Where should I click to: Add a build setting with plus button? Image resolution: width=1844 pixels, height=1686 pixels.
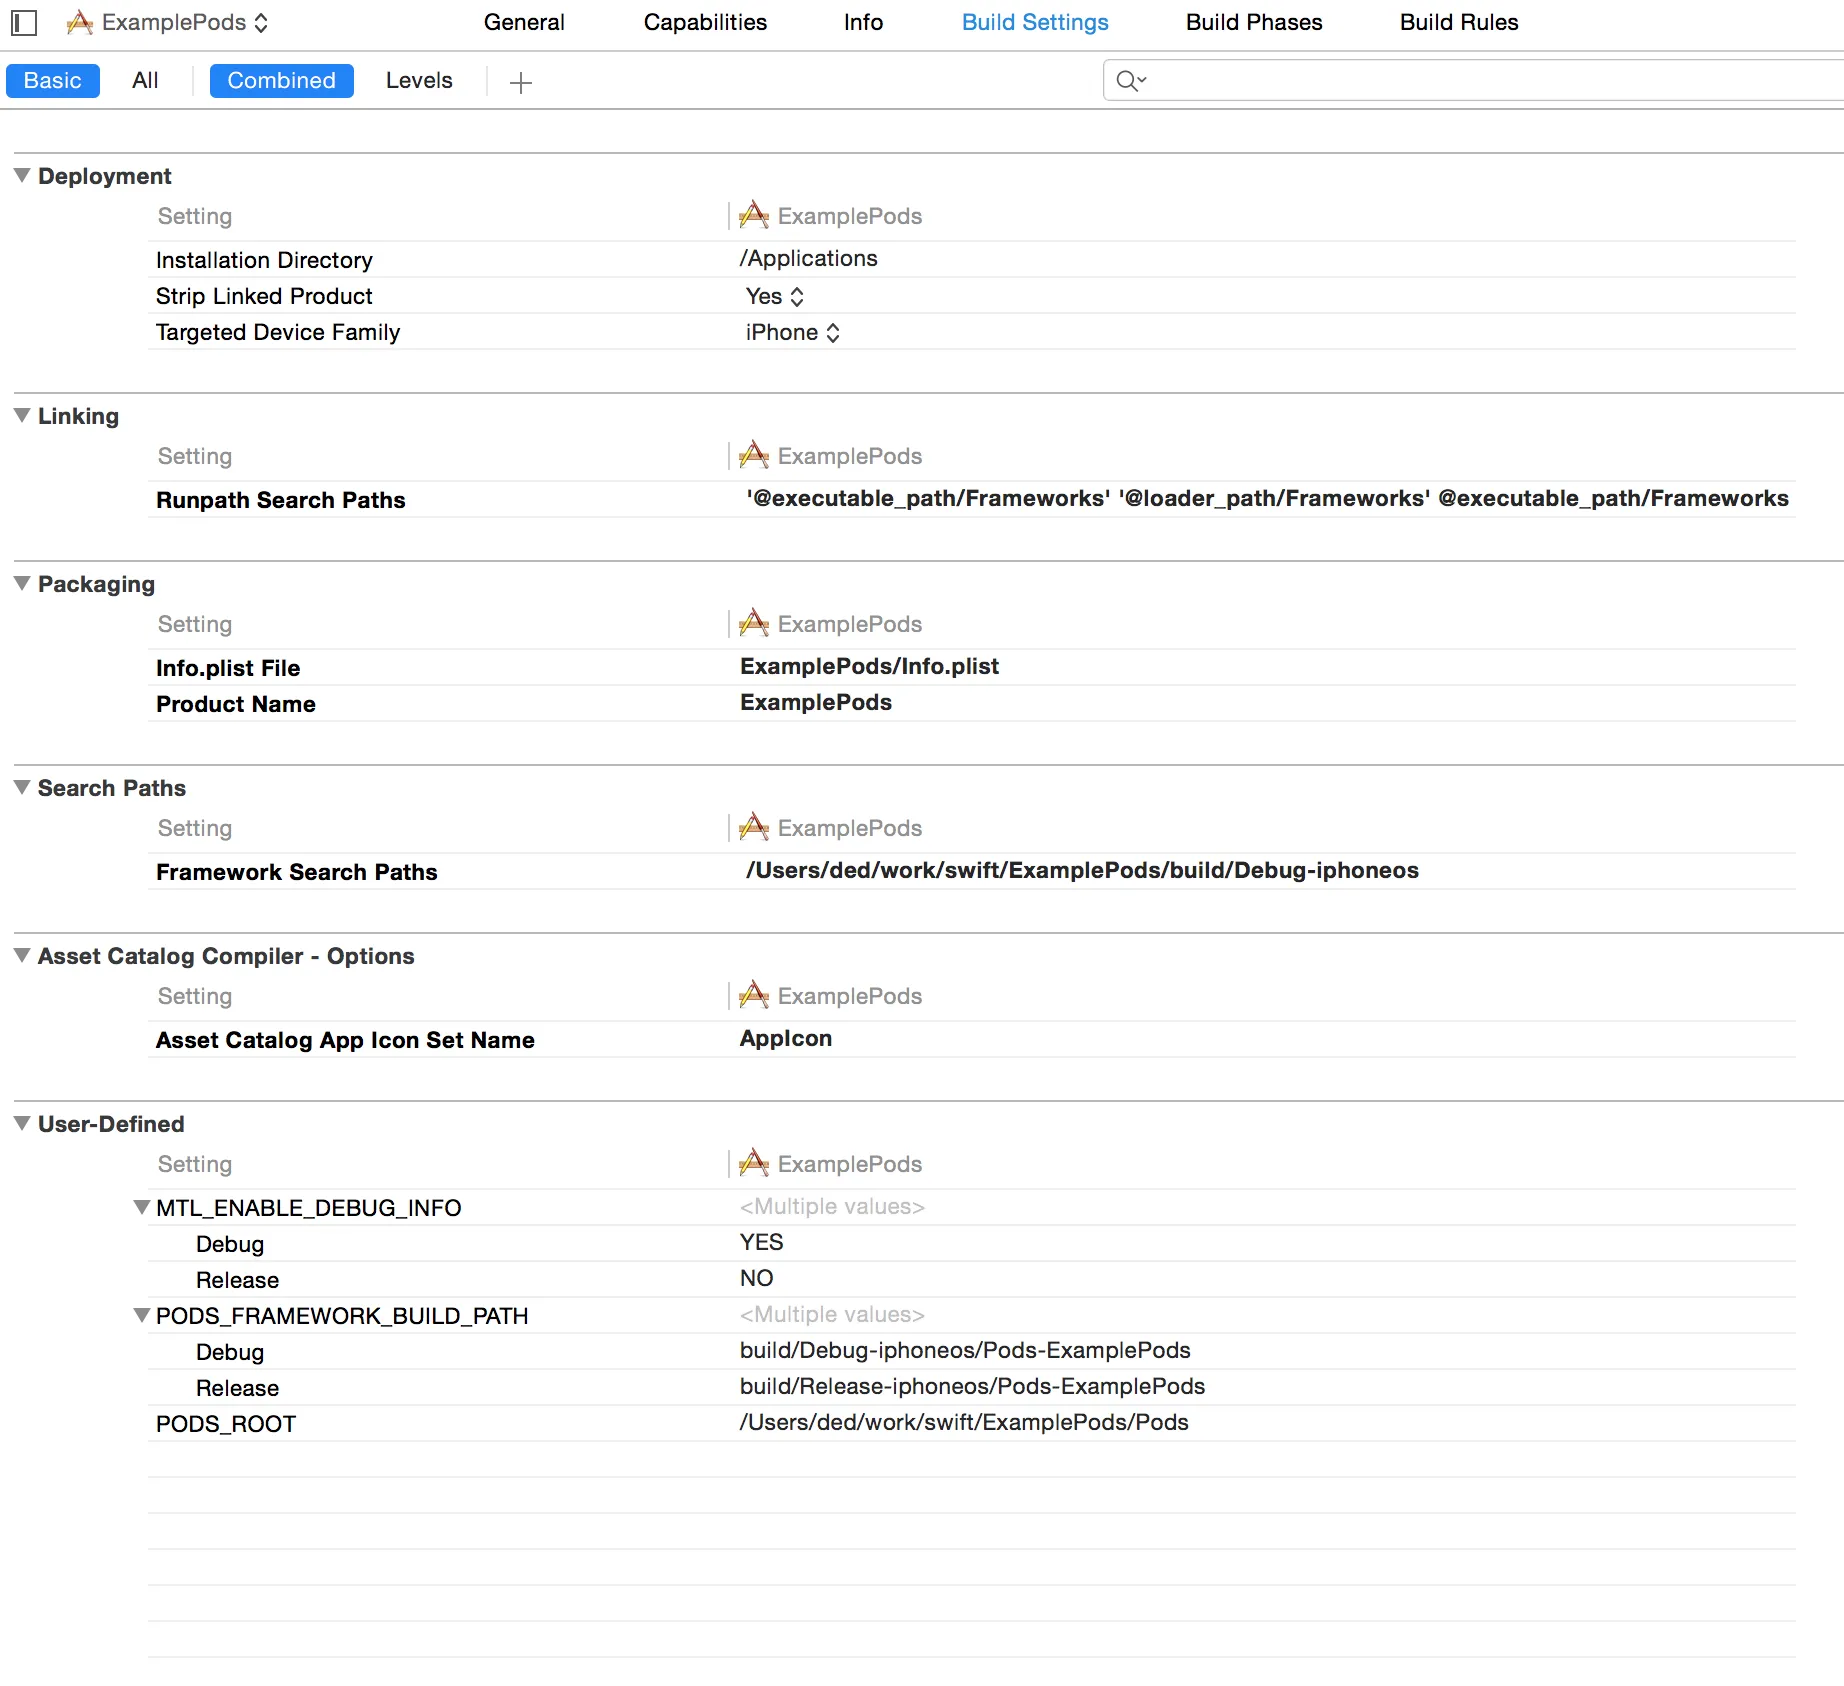coord(520,82)
